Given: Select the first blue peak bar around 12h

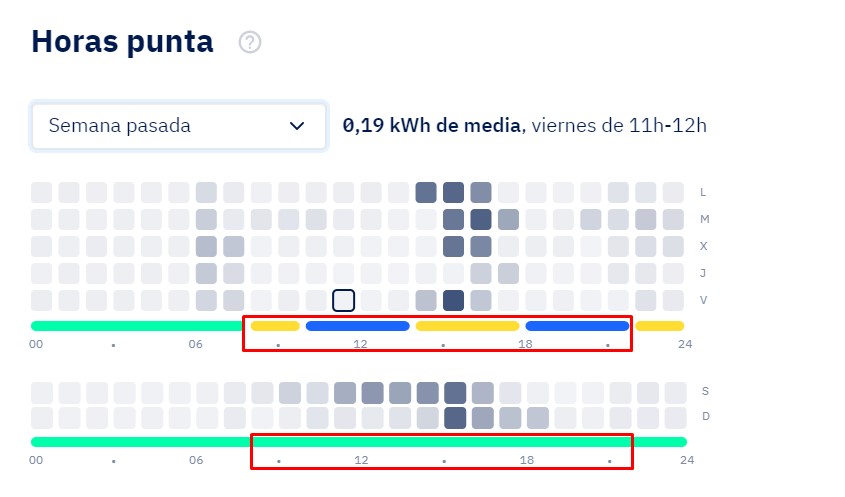Looking at the screenshot, I should point(357,326).
